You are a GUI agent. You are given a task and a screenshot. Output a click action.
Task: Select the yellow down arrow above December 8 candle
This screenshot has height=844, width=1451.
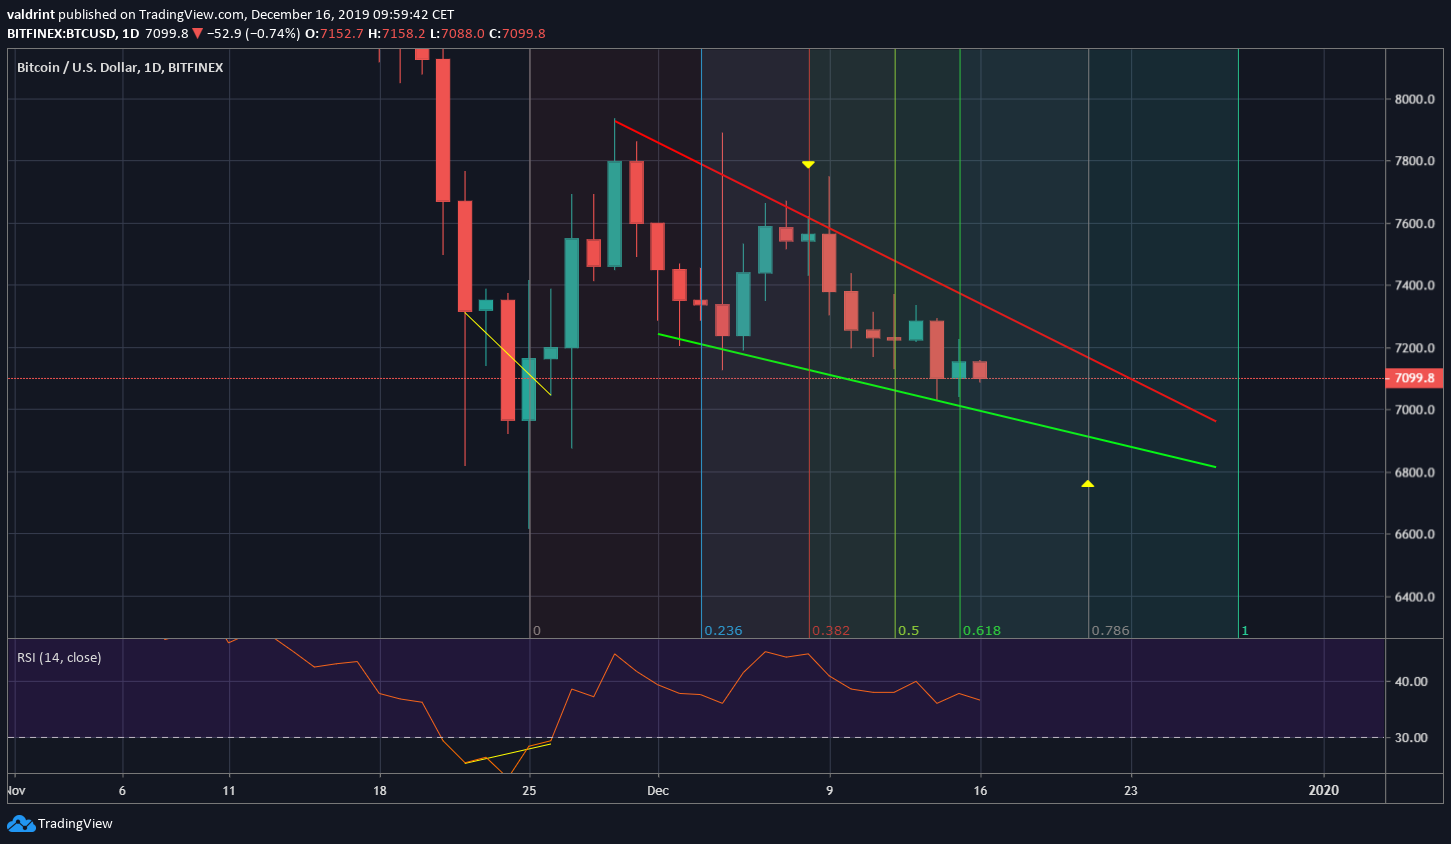coord(808,163)
